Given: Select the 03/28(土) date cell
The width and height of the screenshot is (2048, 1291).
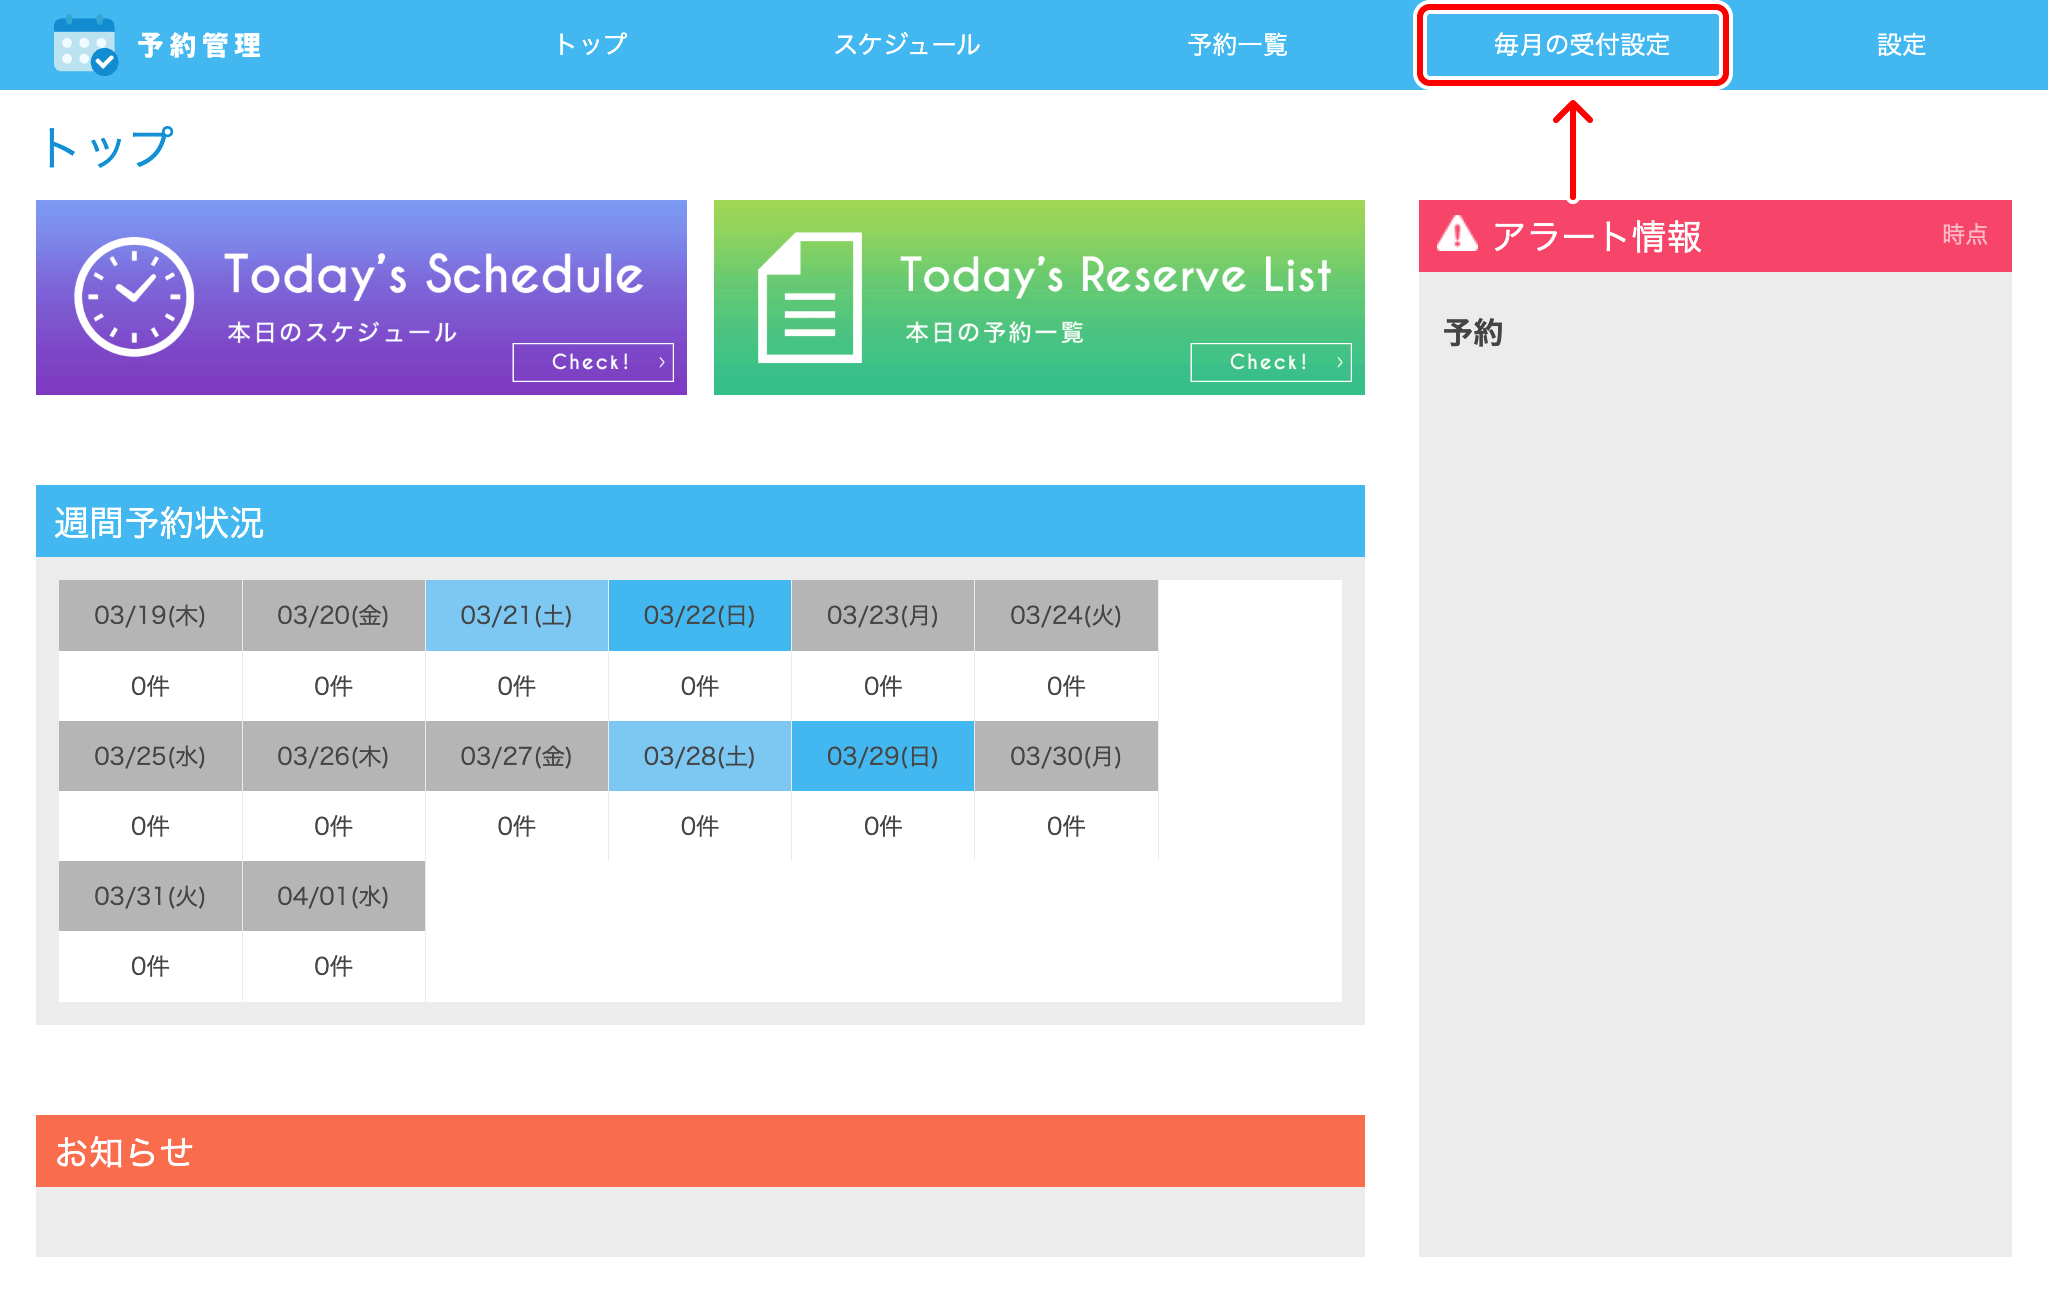Looking at the screenshot, I should [699, 757].
